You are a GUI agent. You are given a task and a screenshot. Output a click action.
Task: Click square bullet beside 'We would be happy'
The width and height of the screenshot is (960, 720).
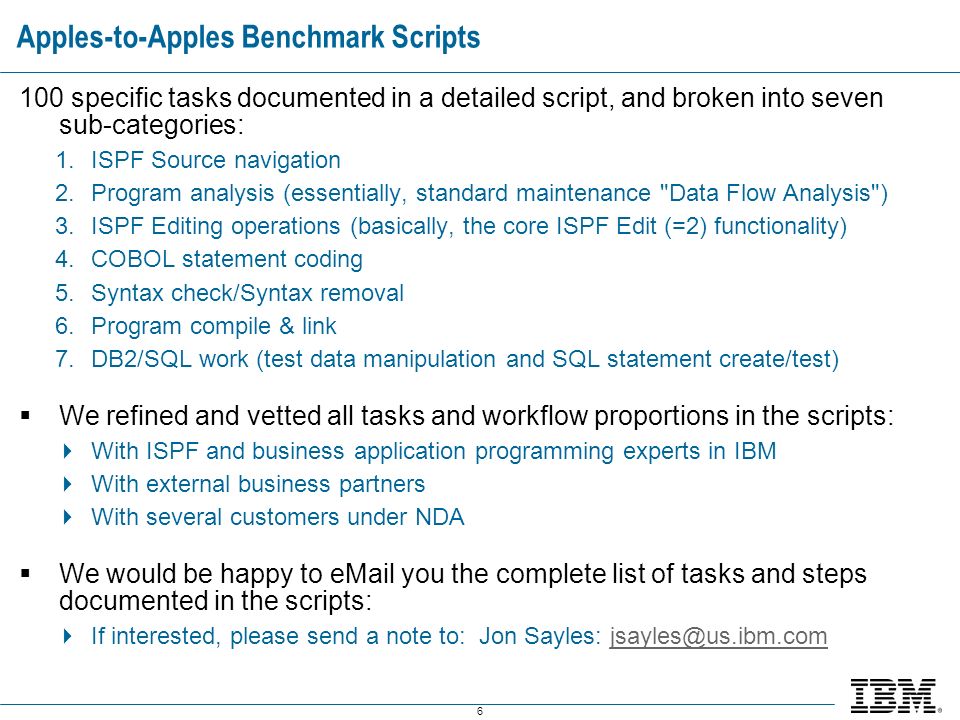(25, 574)
